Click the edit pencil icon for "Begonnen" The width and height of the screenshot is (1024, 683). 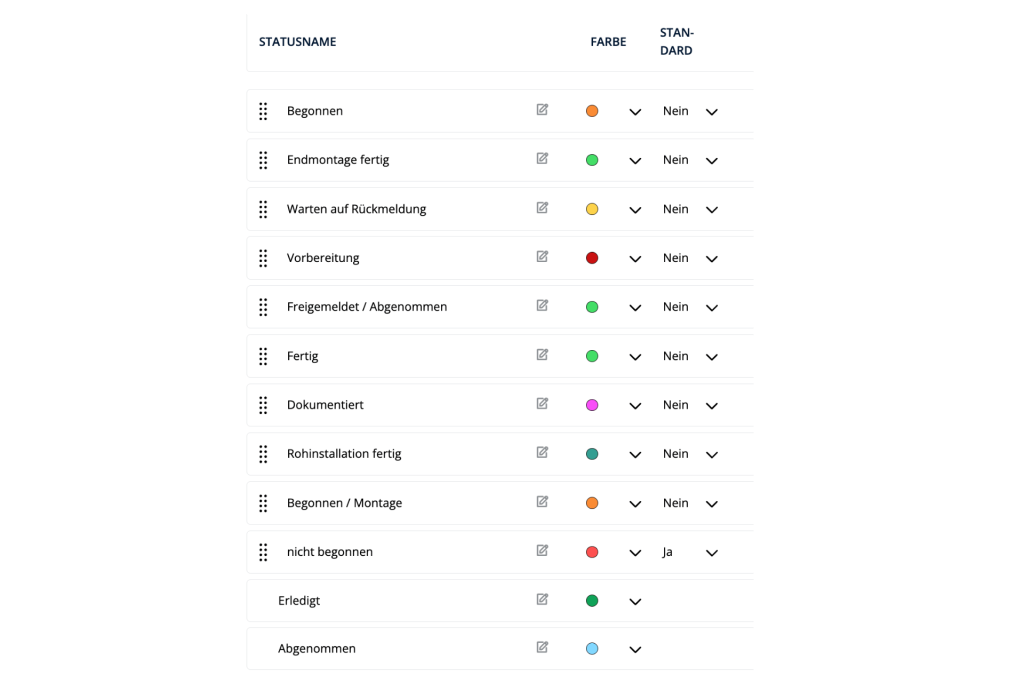click(542, 110)
